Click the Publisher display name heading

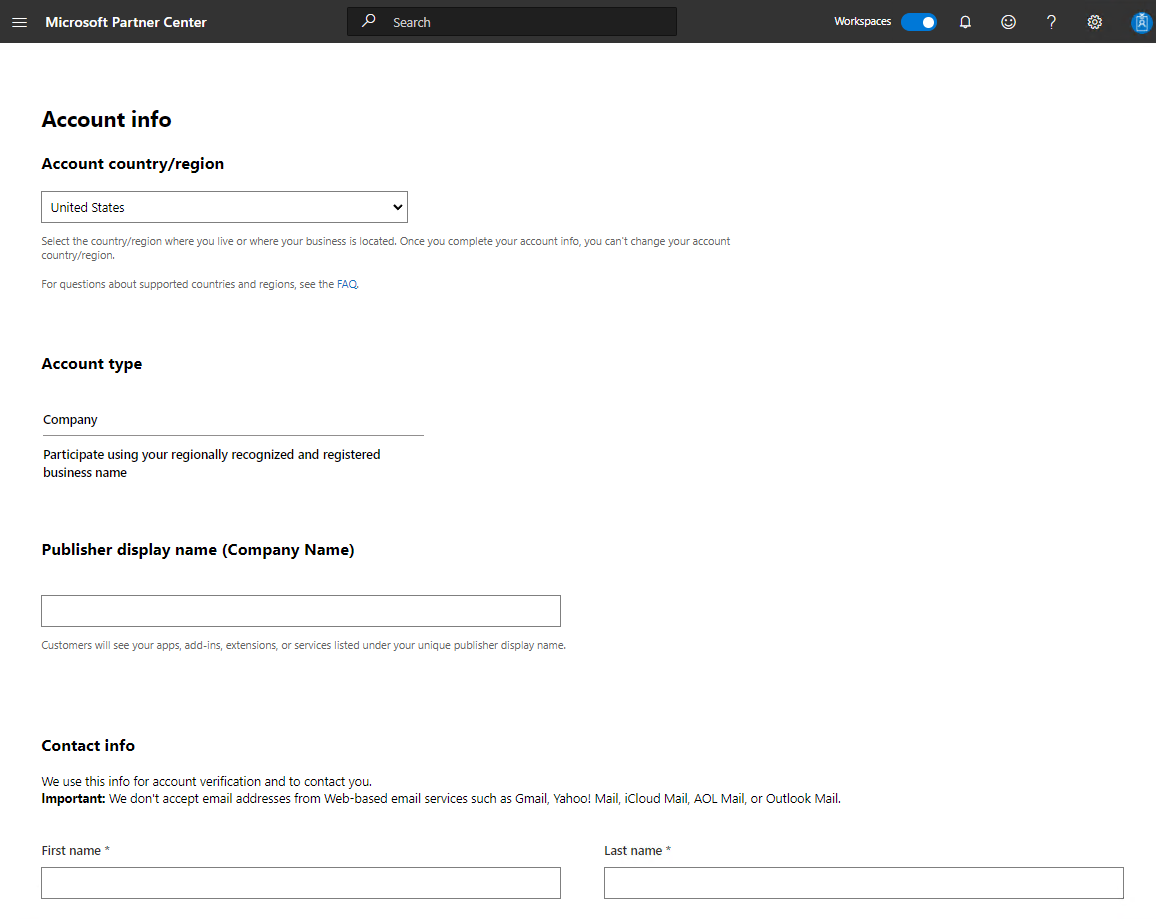[x=198, y=550]
